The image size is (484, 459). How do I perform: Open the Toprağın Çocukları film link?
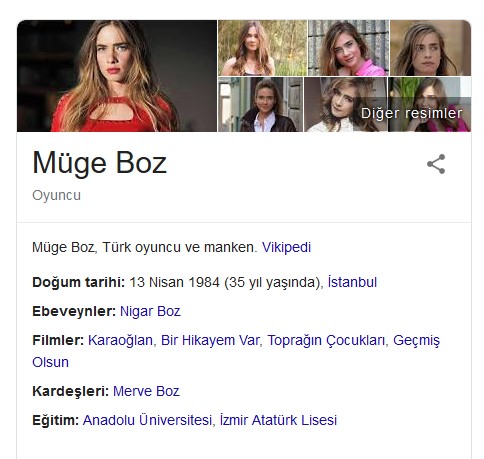[x=326, y=340]
